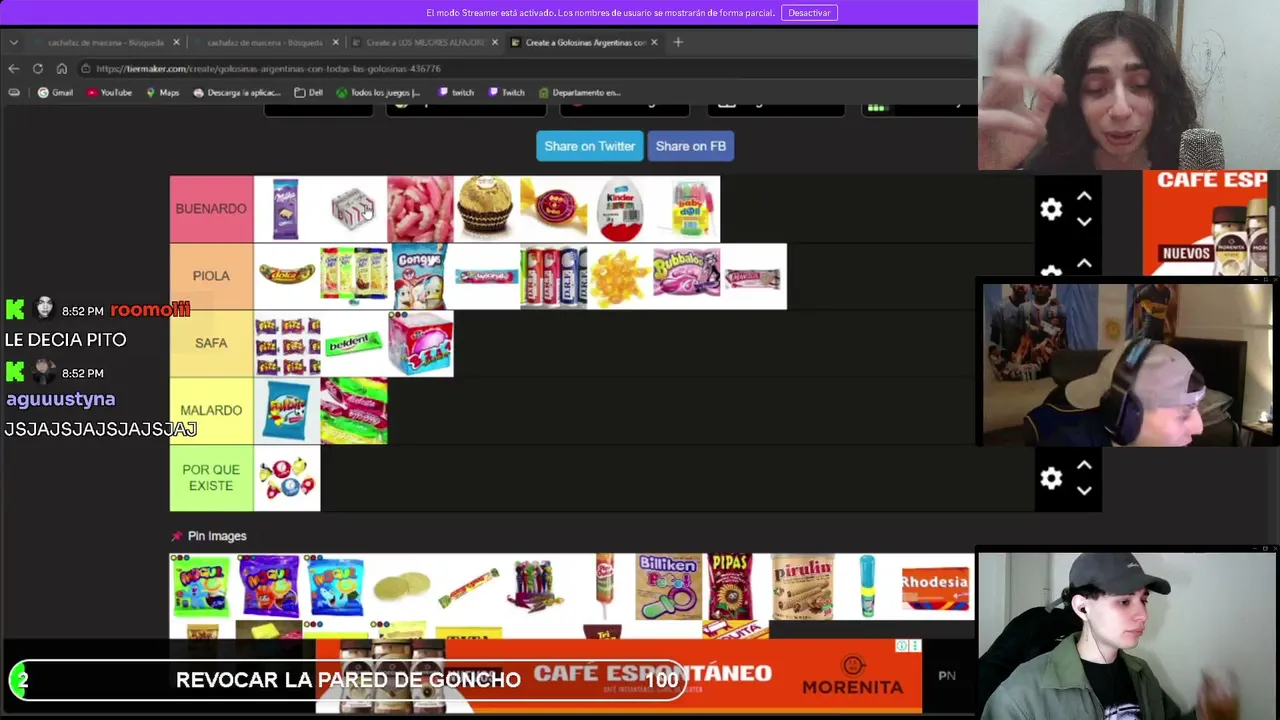Select the yellow candies in PIOLA tier
Screen dimensions: 1280x720
[620, 276]
